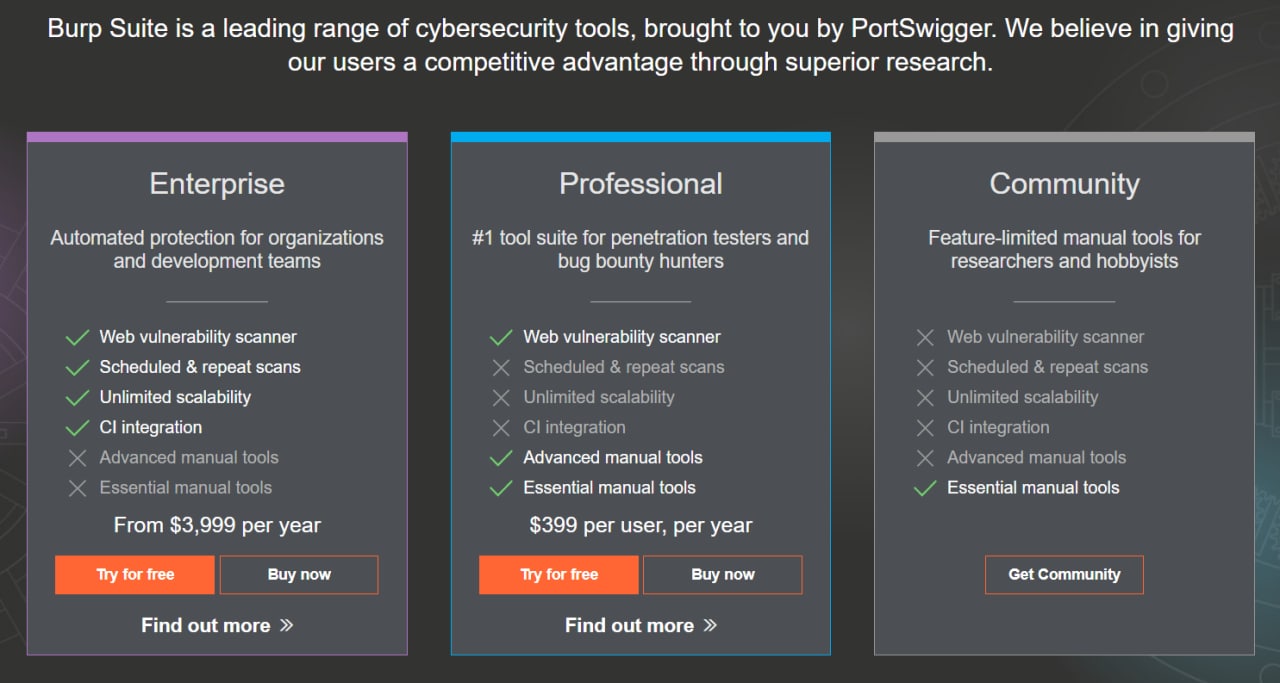Click checkmark beside Enterprise Unlimited scalability
Image resolution: width=1280 pixels, height=683 pixels.
pos(78,398)
